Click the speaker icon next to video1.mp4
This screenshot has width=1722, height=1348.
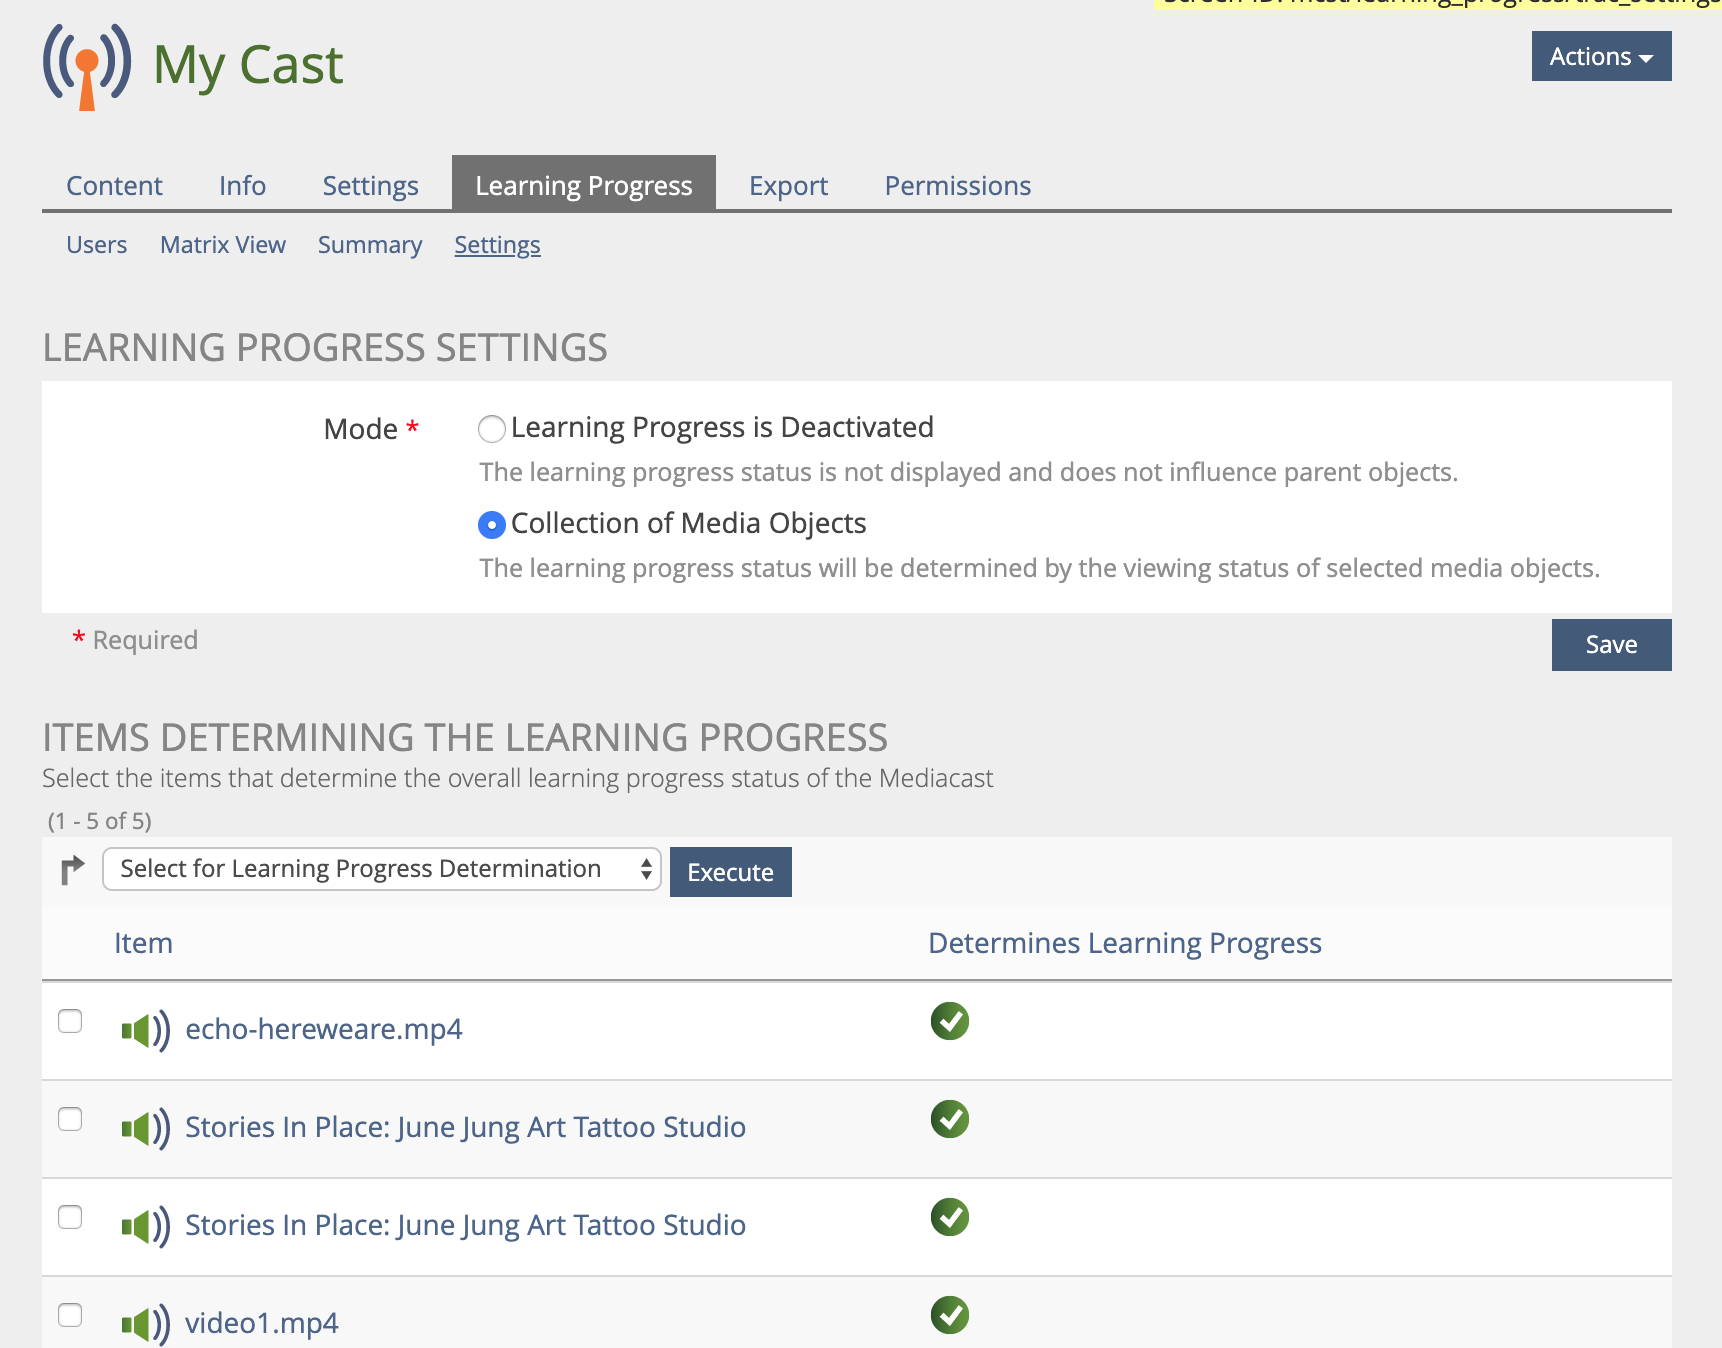tap(145, 1324)
